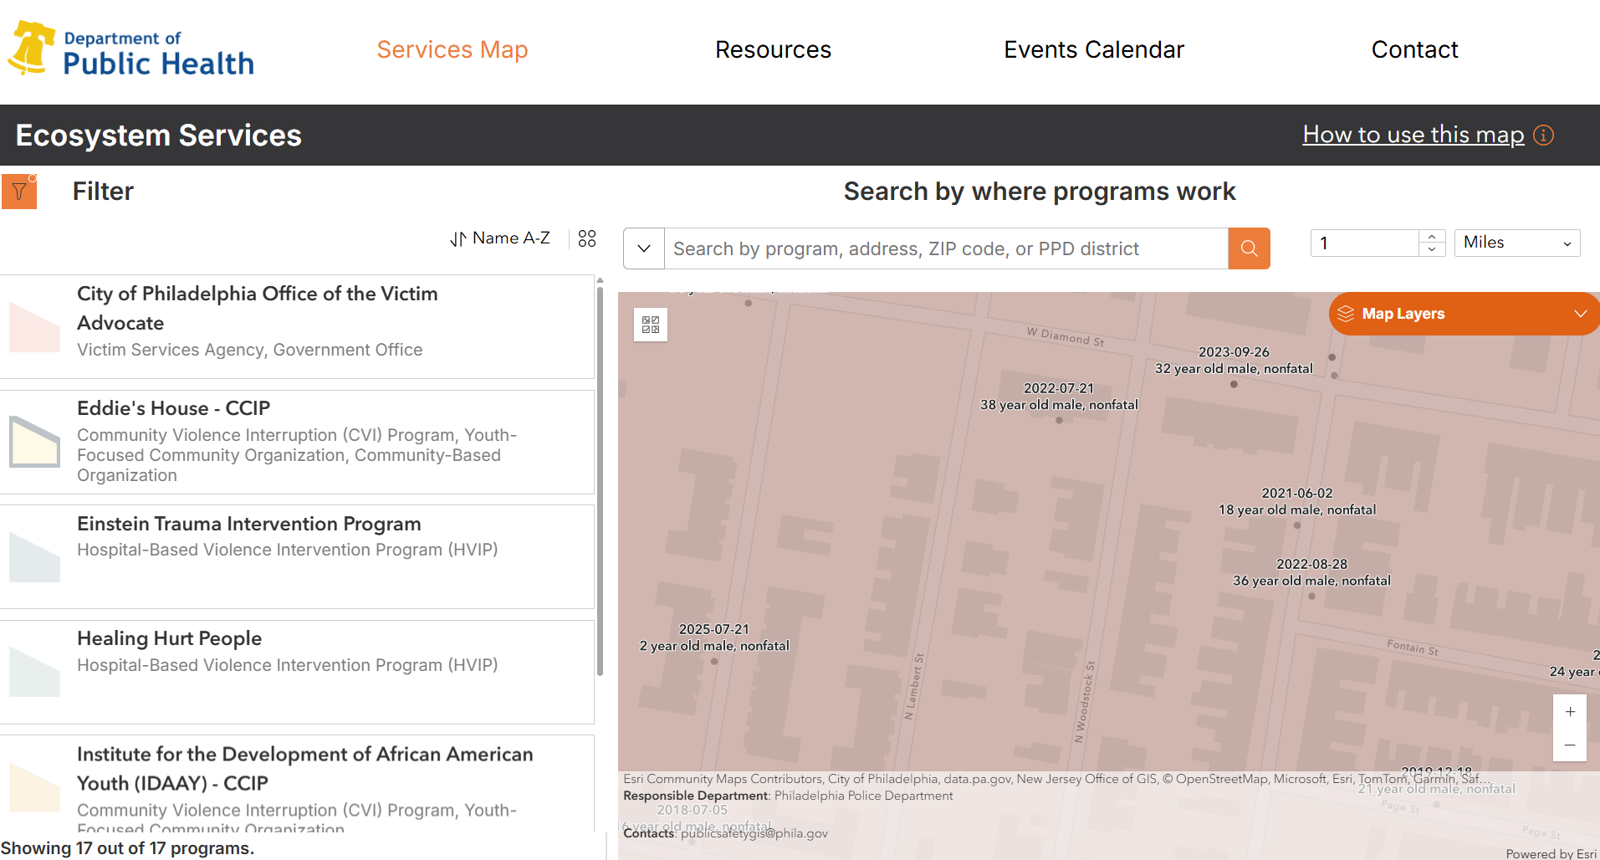Open the Contact page in navigation
1600x860 pixels.
(1414, 50)
